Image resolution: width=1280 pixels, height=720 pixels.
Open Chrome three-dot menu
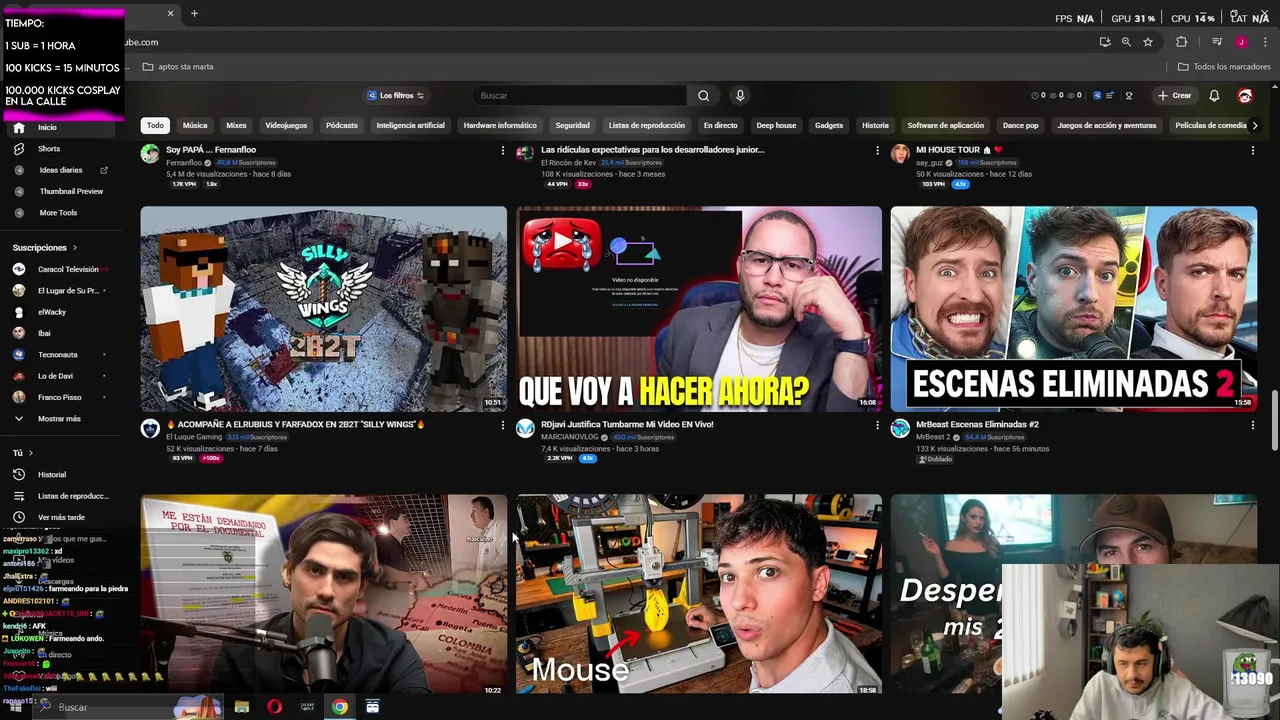click(x=1264, y=42)
